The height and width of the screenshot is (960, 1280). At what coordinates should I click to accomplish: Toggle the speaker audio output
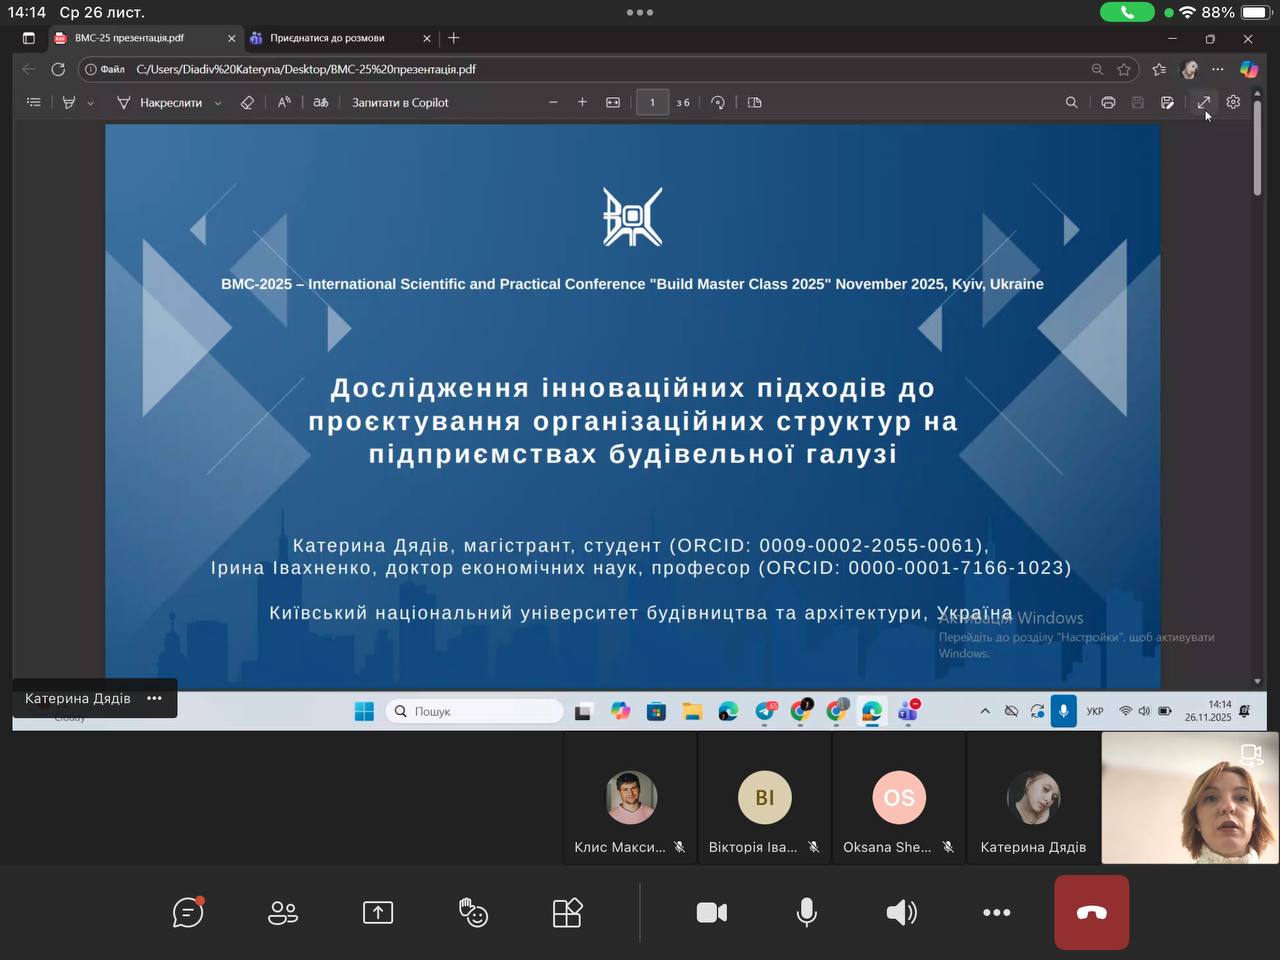pyautogui.click(x=901, y=912)
